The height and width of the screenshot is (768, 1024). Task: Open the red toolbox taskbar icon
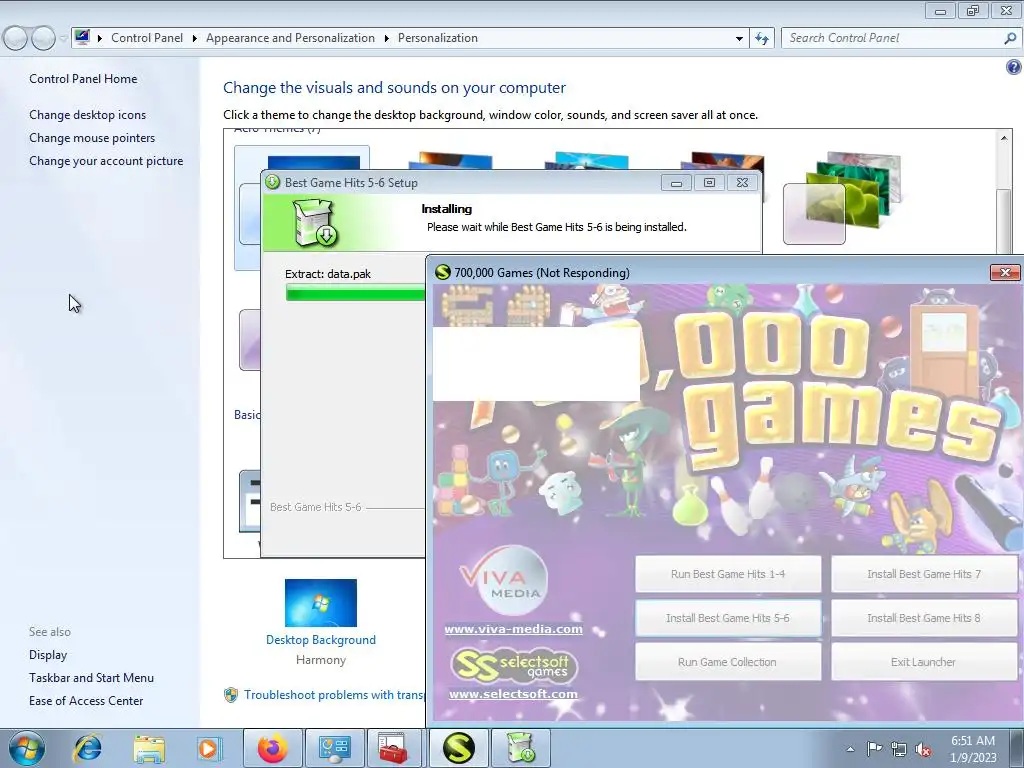[x=392, y=748]
